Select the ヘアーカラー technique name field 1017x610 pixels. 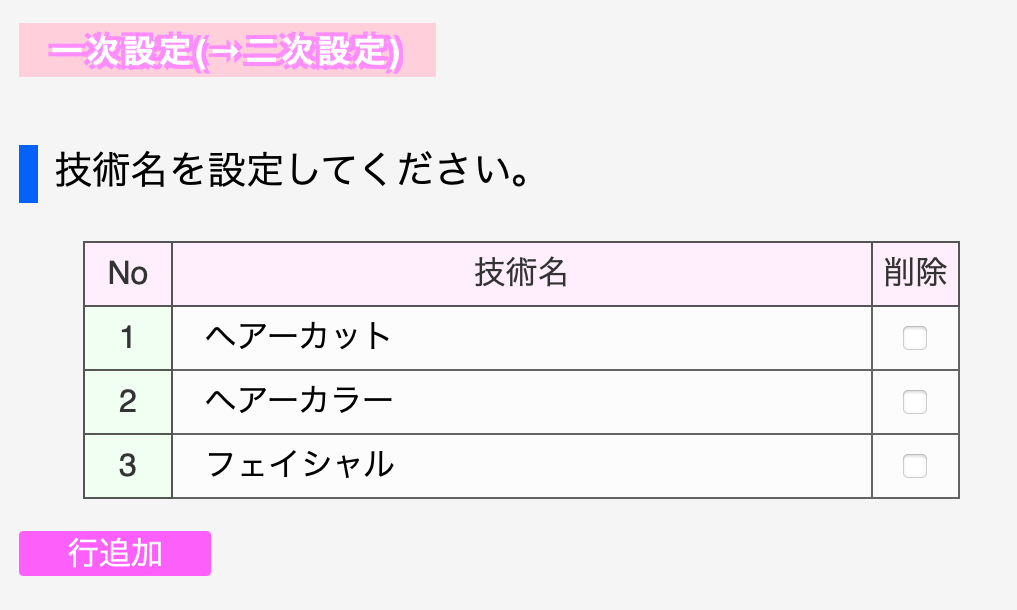click(520, 402)
